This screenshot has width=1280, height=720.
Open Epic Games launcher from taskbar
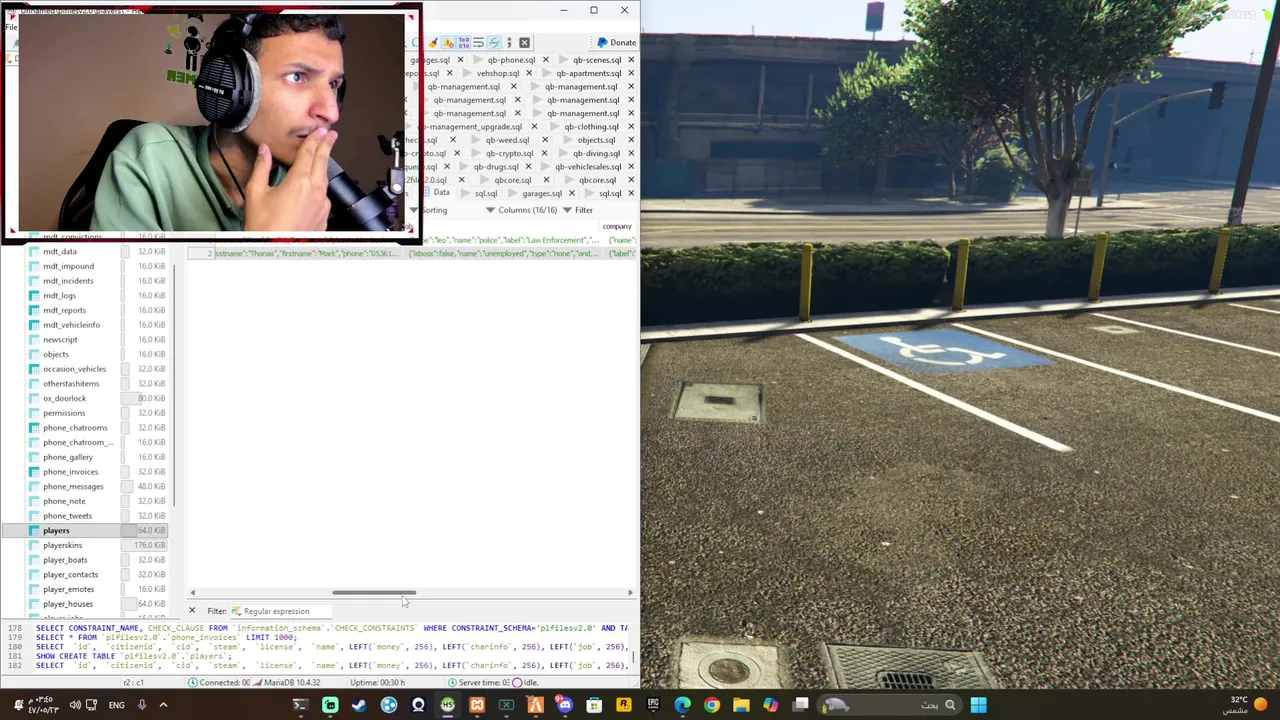coord(653,705)
